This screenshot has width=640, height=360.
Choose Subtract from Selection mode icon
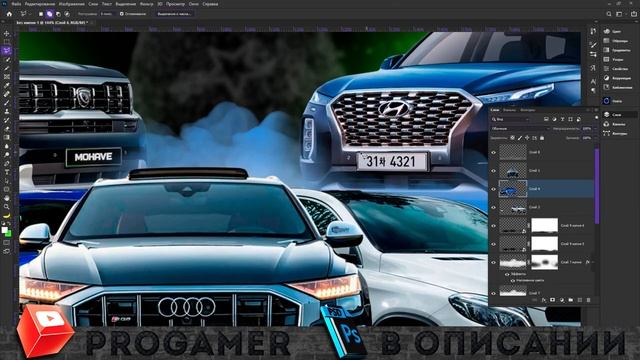coord(58,14)
